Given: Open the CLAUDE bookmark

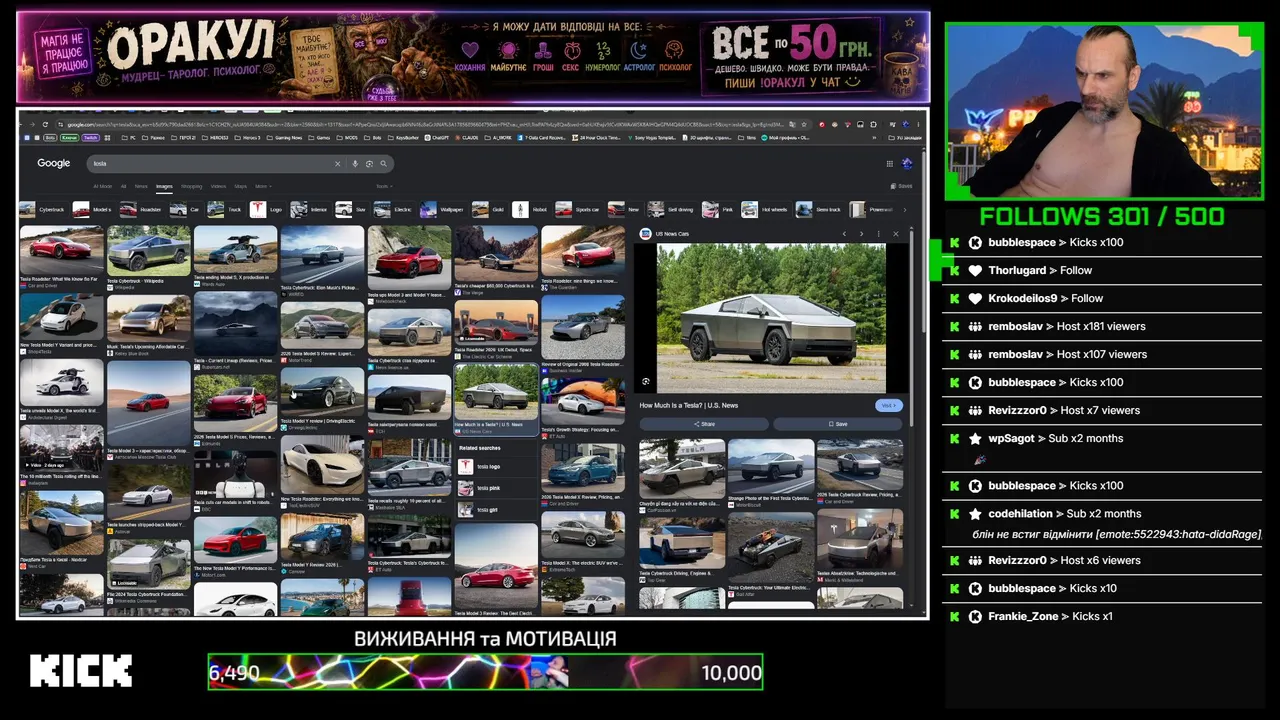Looking at the screenshot, I should point(468,137).
